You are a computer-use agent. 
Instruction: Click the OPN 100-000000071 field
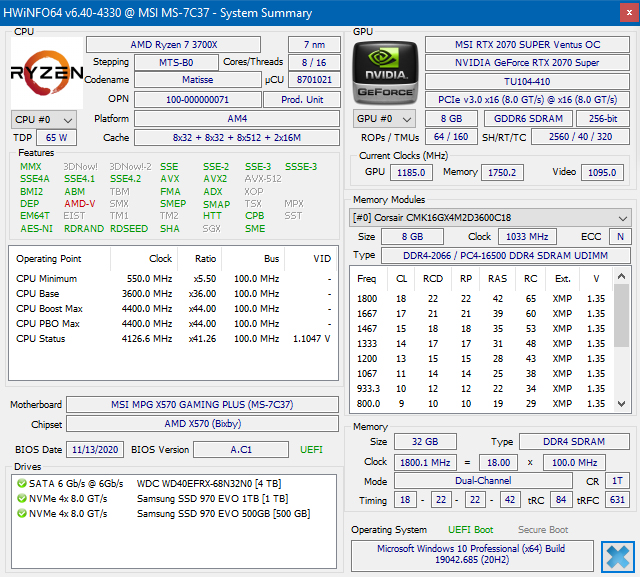click(x=198, y=100)
